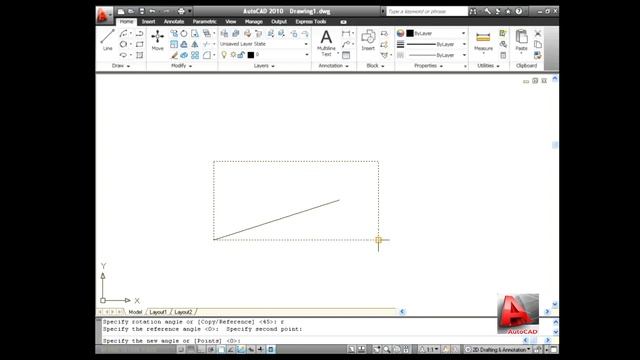Click the Multiline Text tool
This screenshot has width=640, height=360.
(x=326, y=43)
